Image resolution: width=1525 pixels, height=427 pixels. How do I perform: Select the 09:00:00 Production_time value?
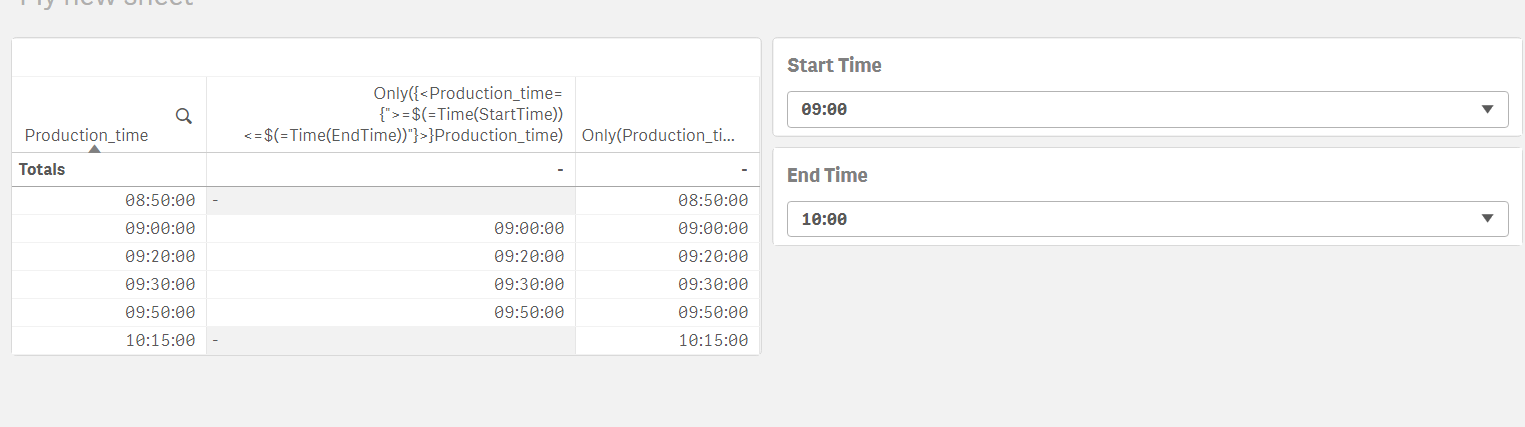point(160,229)
